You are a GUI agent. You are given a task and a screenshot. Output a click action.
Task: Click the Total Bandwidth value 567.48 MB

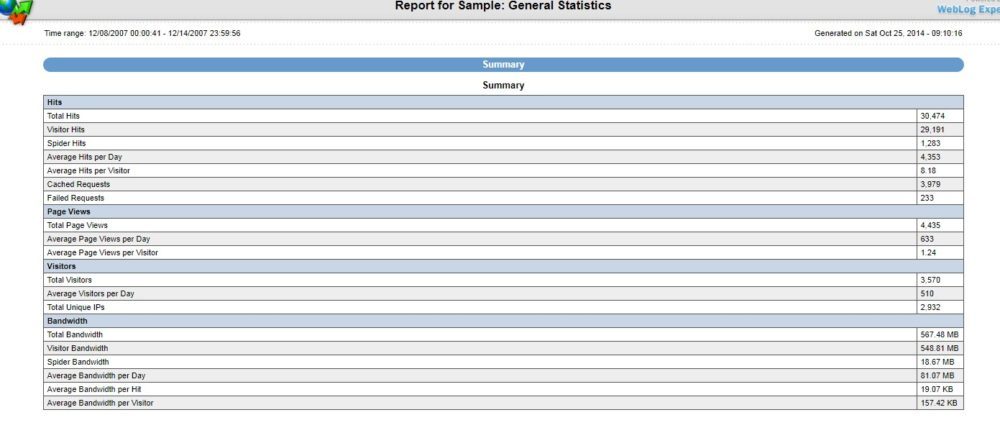pos(938,334)
